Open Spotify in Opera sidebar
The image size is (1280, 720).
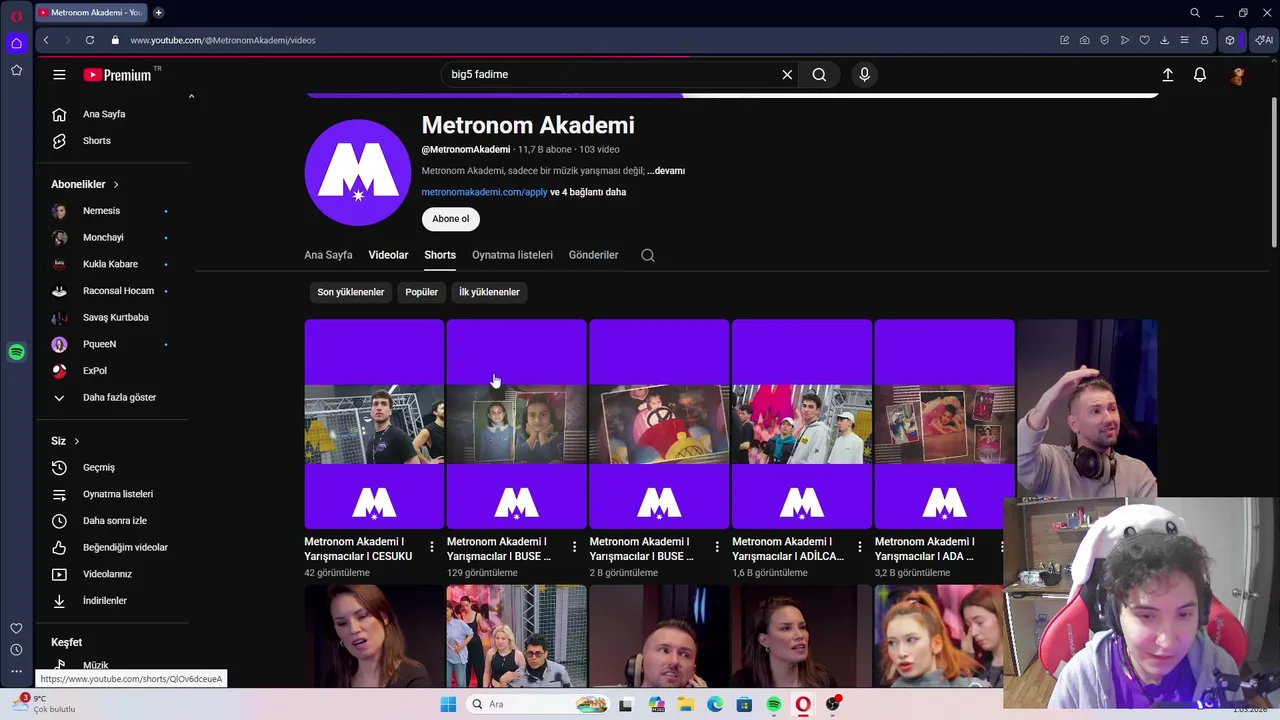tap(16, 352)
